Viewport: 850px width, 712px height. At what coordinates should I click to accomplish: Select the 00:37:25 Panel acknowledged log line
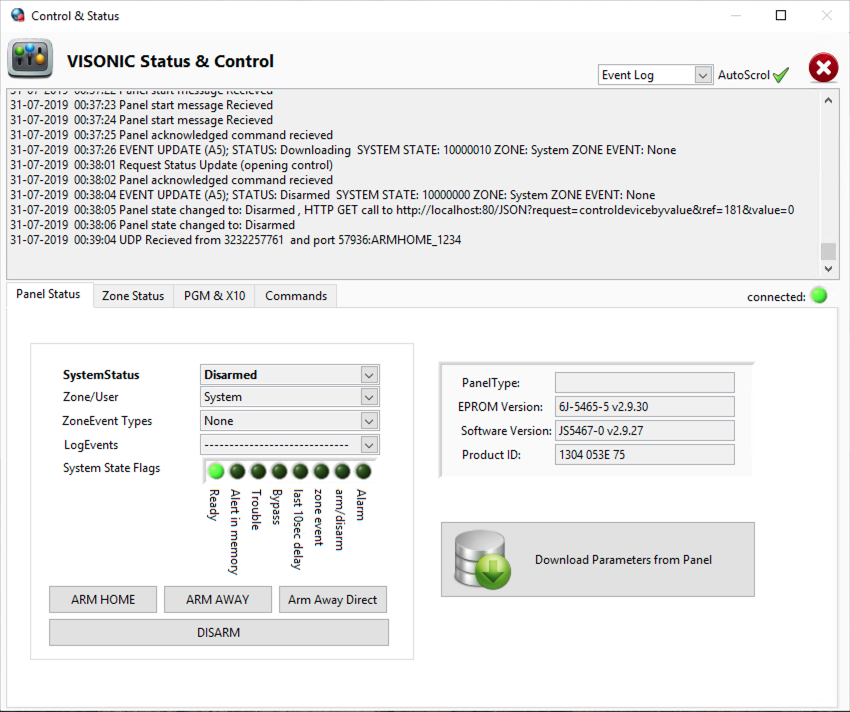171,135
